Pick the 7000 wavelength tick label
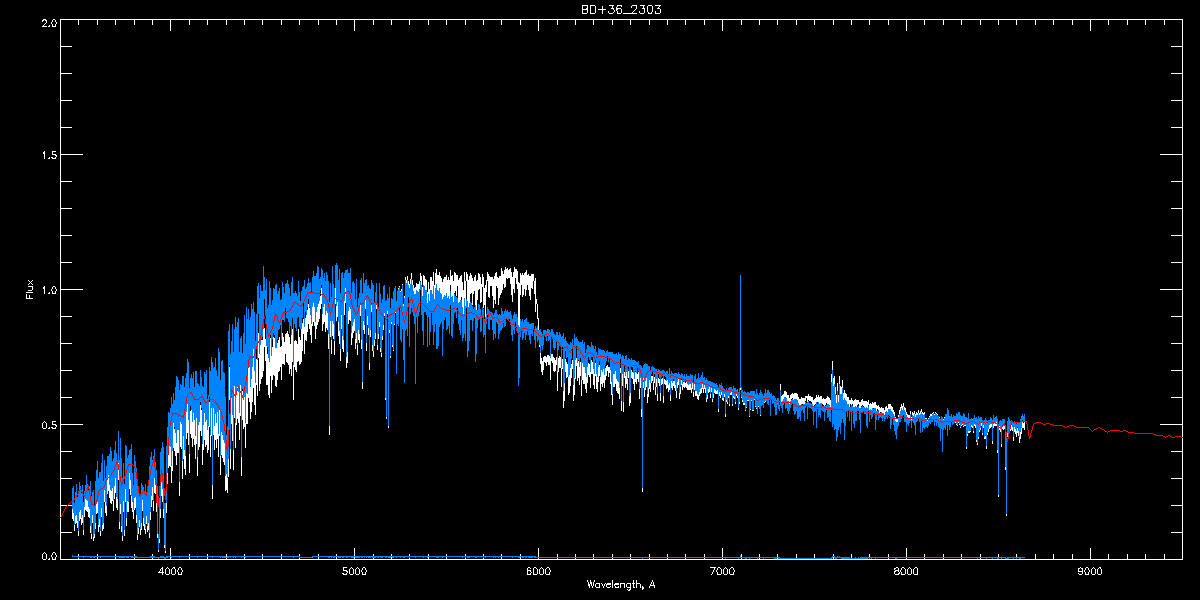1200x600 pixels. click(722, 571)
